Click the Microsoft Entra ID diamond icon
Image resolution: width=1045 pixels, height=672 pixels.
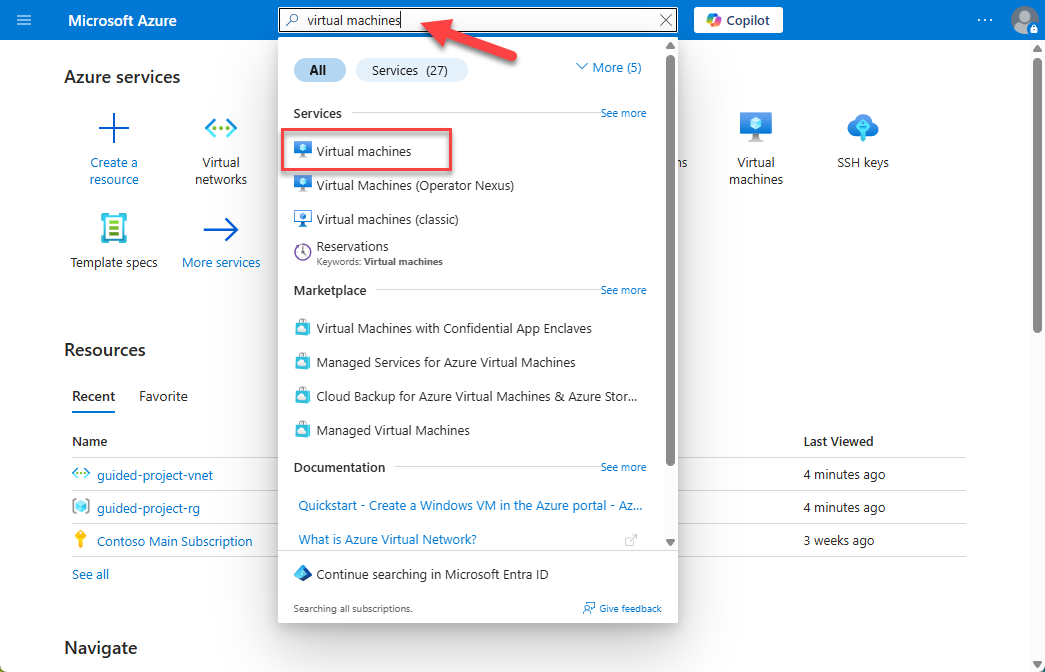pos(303,573)
